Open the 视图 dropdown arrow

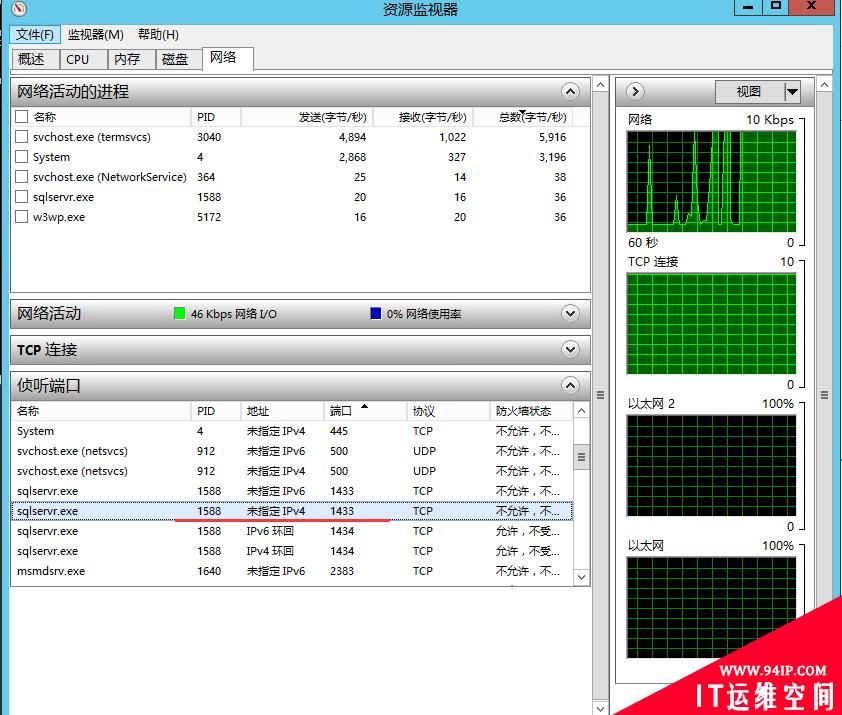coord(792,92)
